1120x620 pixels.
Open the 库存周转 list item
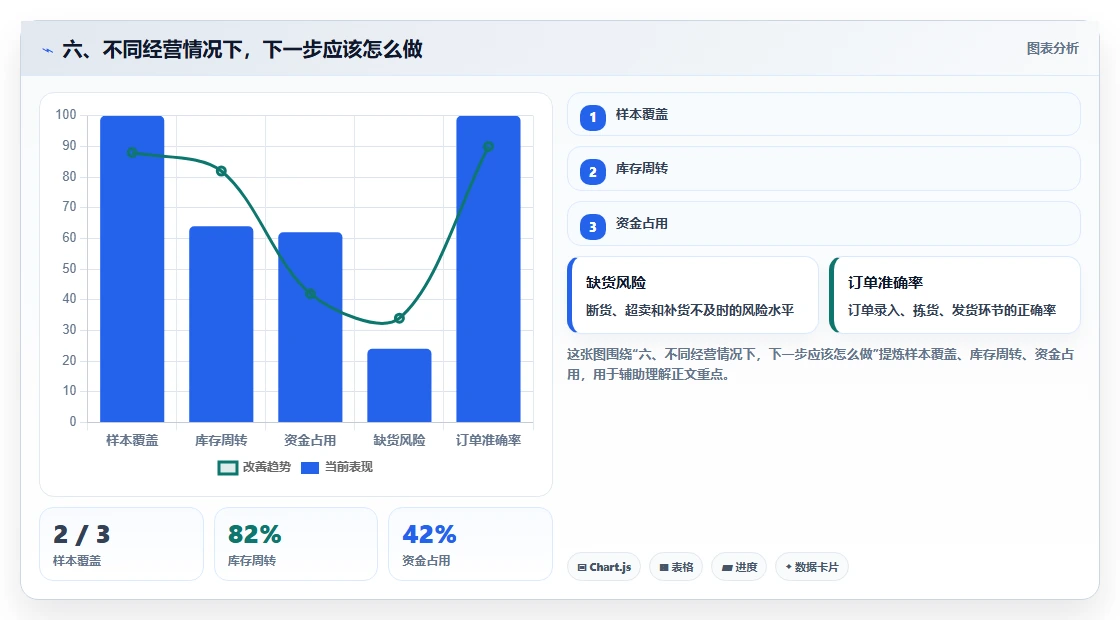pyautogui.click(x=824, y=169)
